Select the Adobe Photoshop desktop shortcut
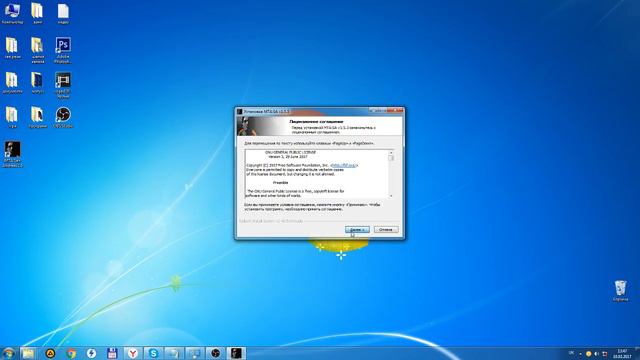Screen dimensions: 640x360 coord(63,51)
